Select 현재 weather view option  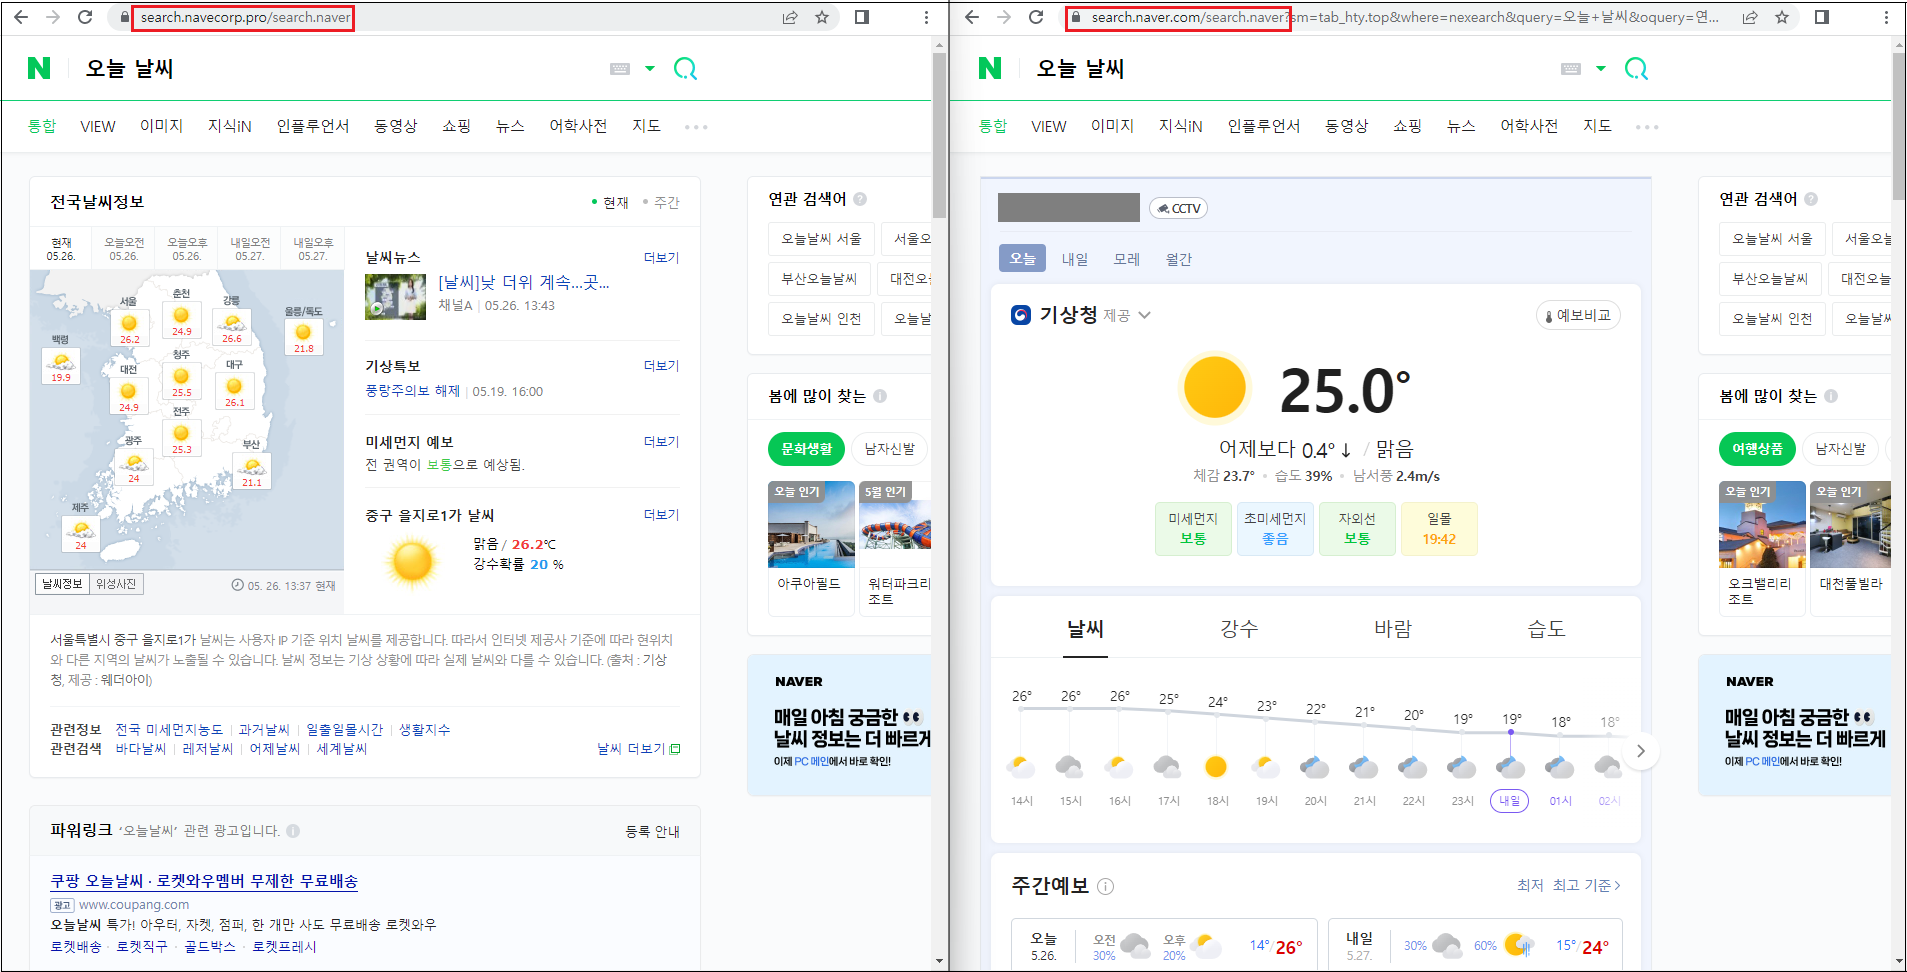coord(610,202)
